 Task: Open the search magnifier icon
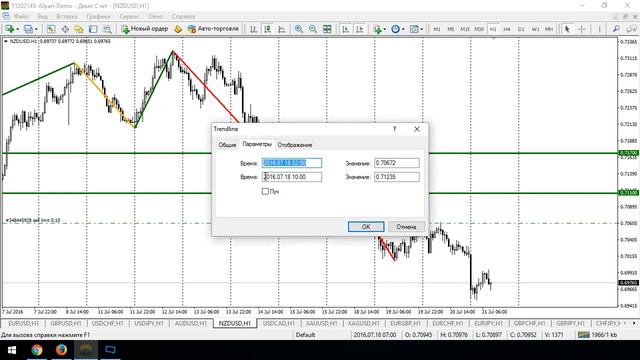coord(616,29)
